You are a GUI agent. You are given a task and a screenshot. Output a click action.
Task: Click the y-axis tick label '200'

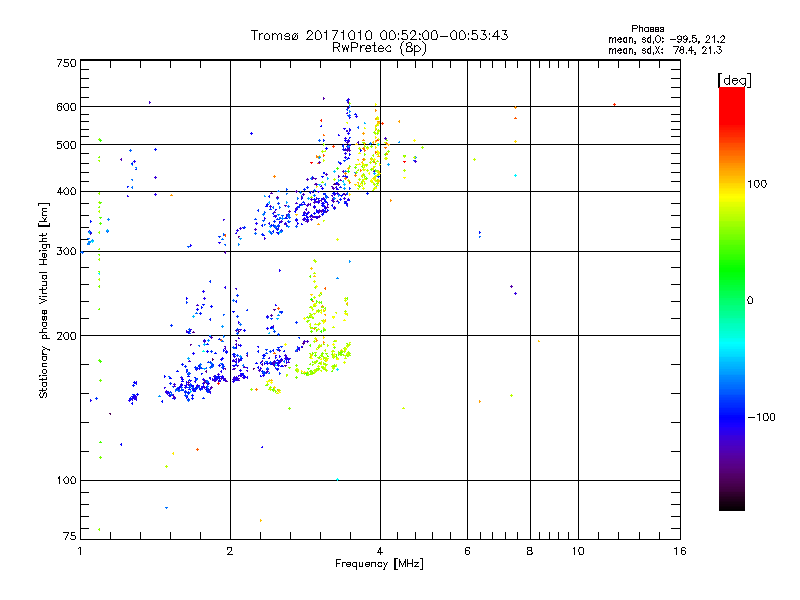(66, 336)
